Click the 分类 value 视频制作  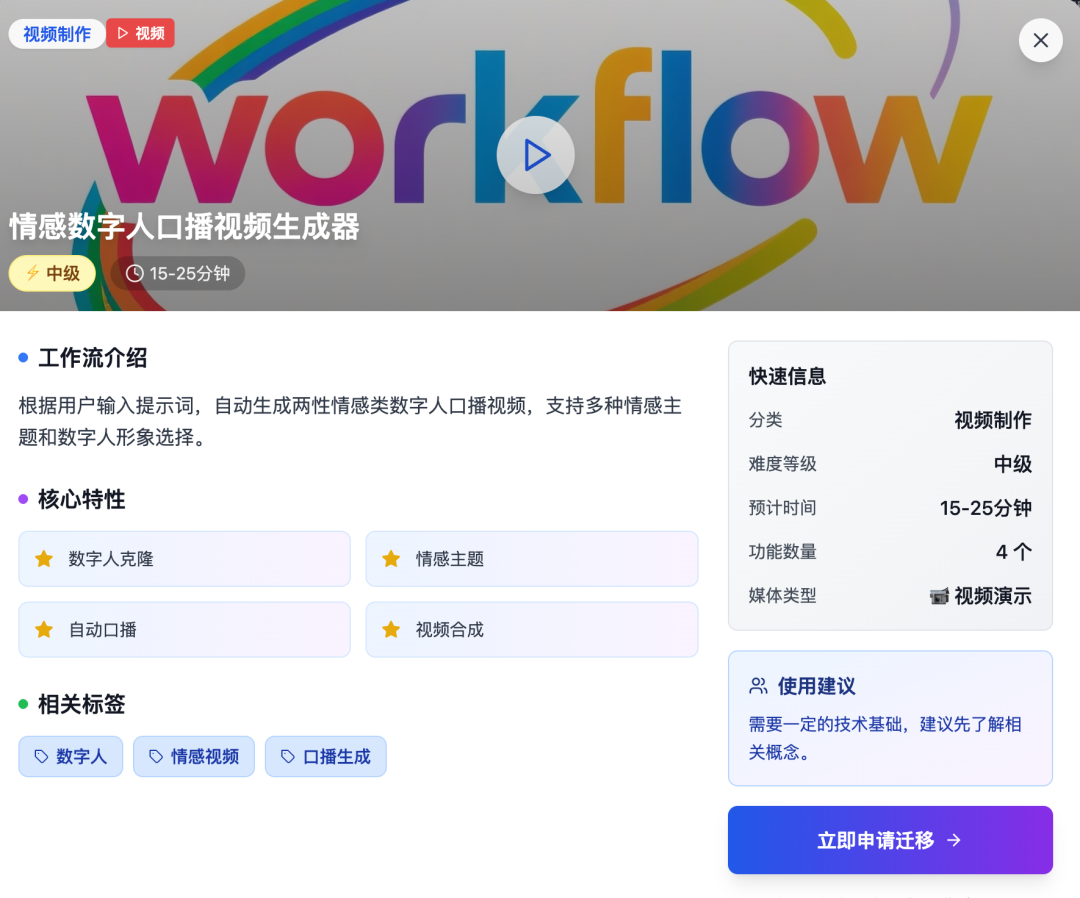(x=993, y=420)
